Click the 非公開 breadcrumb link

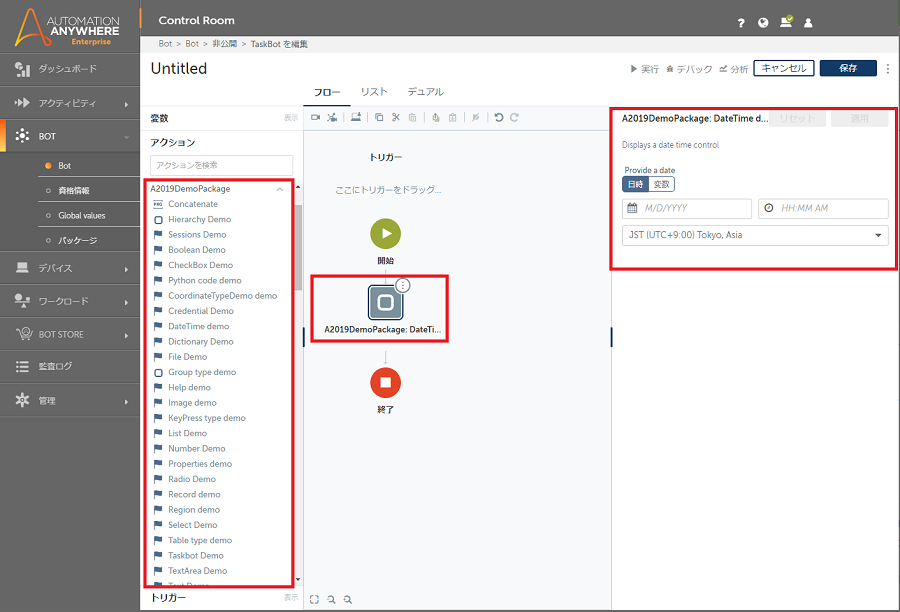click(224, 44)
